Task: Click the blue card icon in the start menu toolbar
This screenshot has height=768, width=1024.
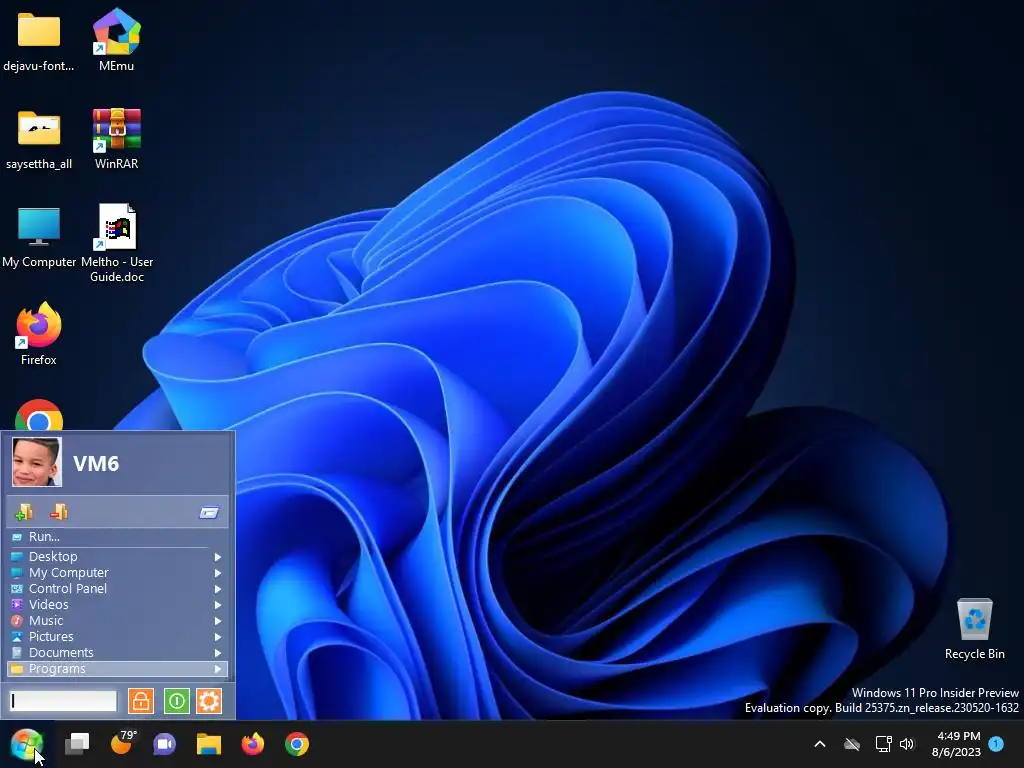Action: pos(209,512)
